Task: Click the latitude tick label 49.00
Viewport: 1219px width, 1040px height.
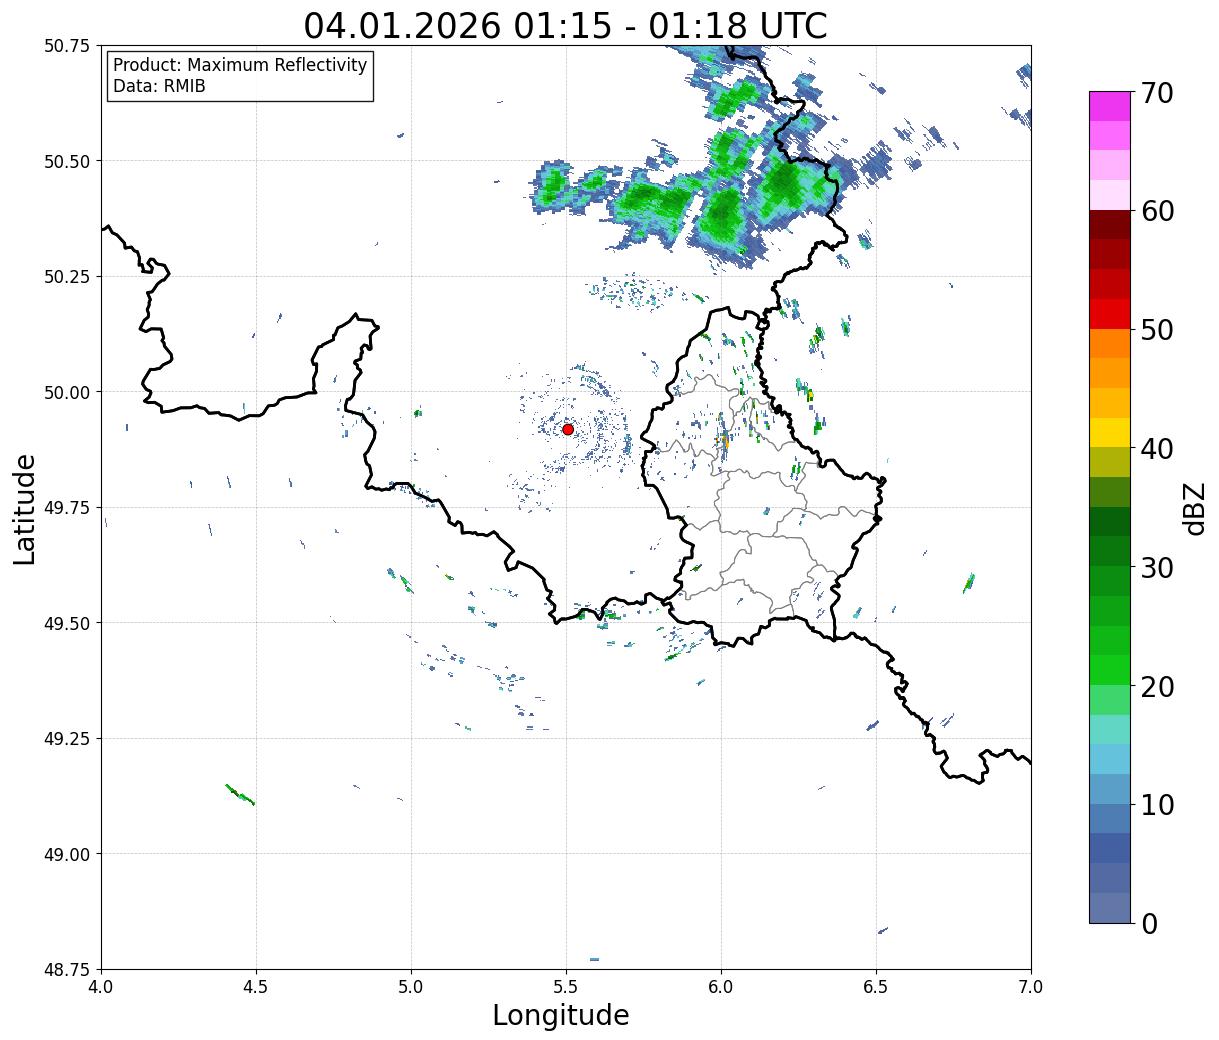Action: pos(67,854)
